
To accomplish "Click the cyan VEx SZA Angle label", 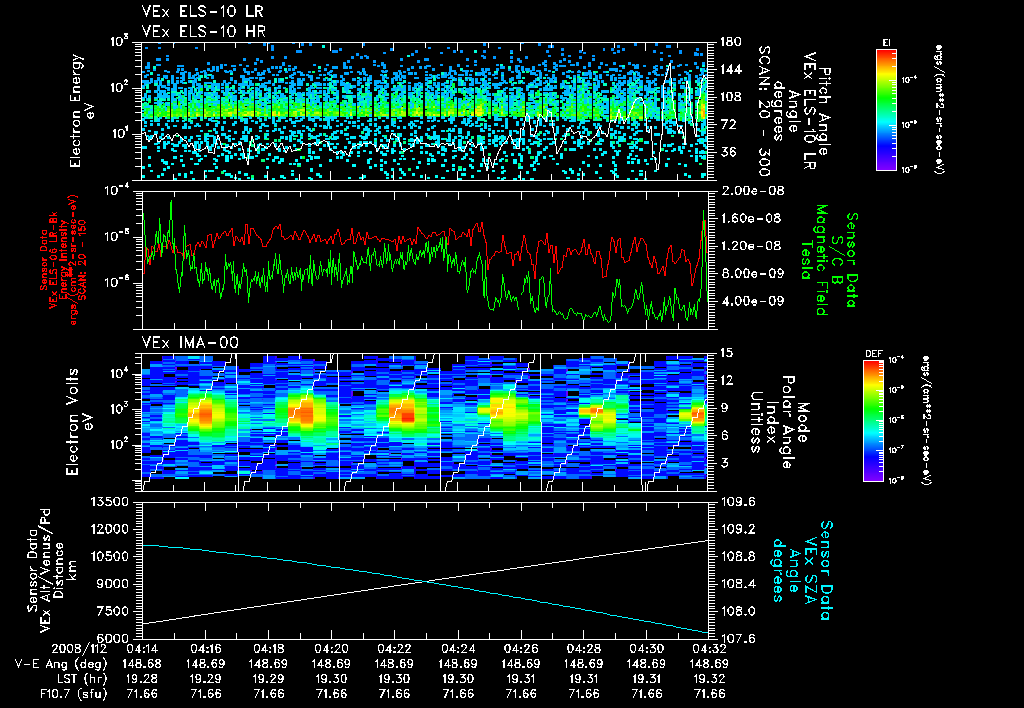I will click(x=803, y=570).
